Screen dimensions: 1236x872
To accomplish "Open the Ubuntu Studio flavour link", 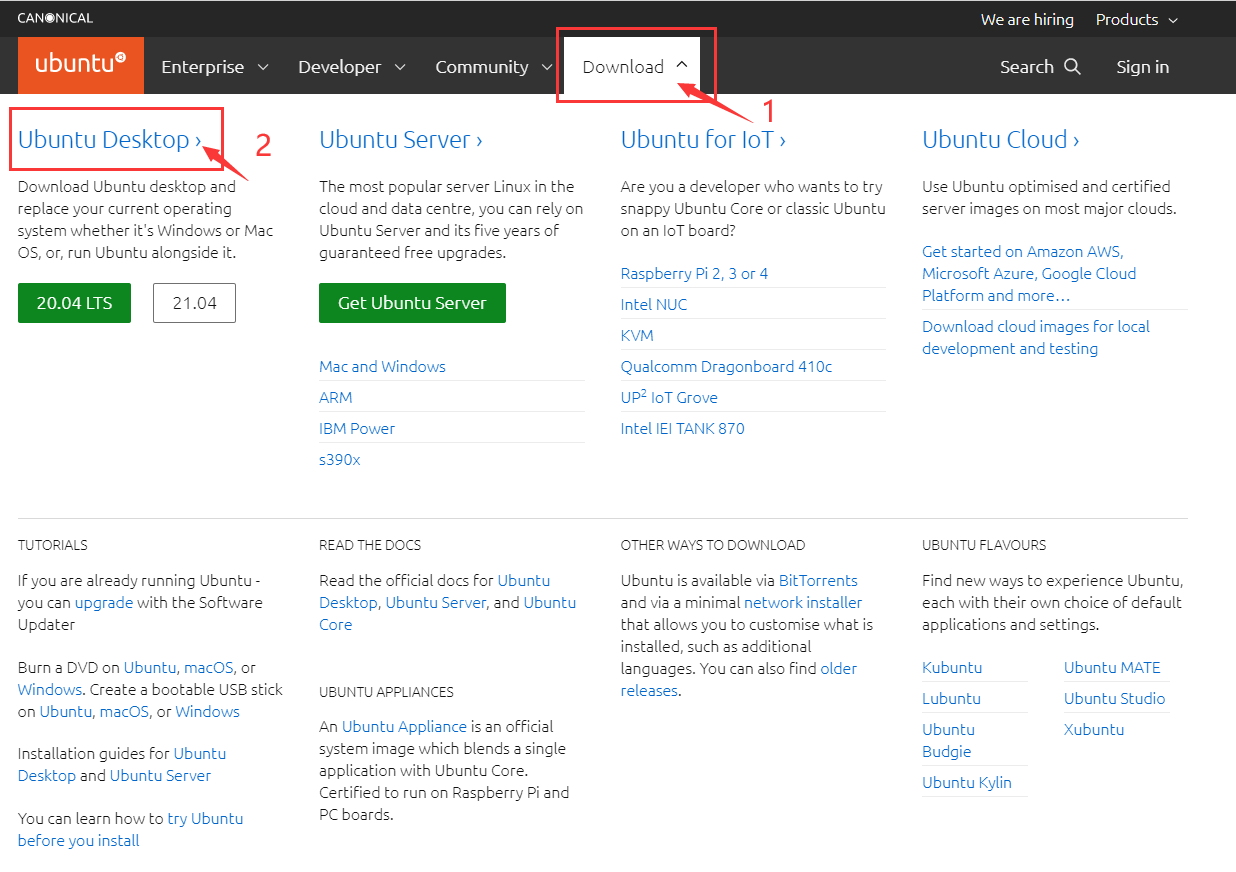I will tap(1114, 699).
